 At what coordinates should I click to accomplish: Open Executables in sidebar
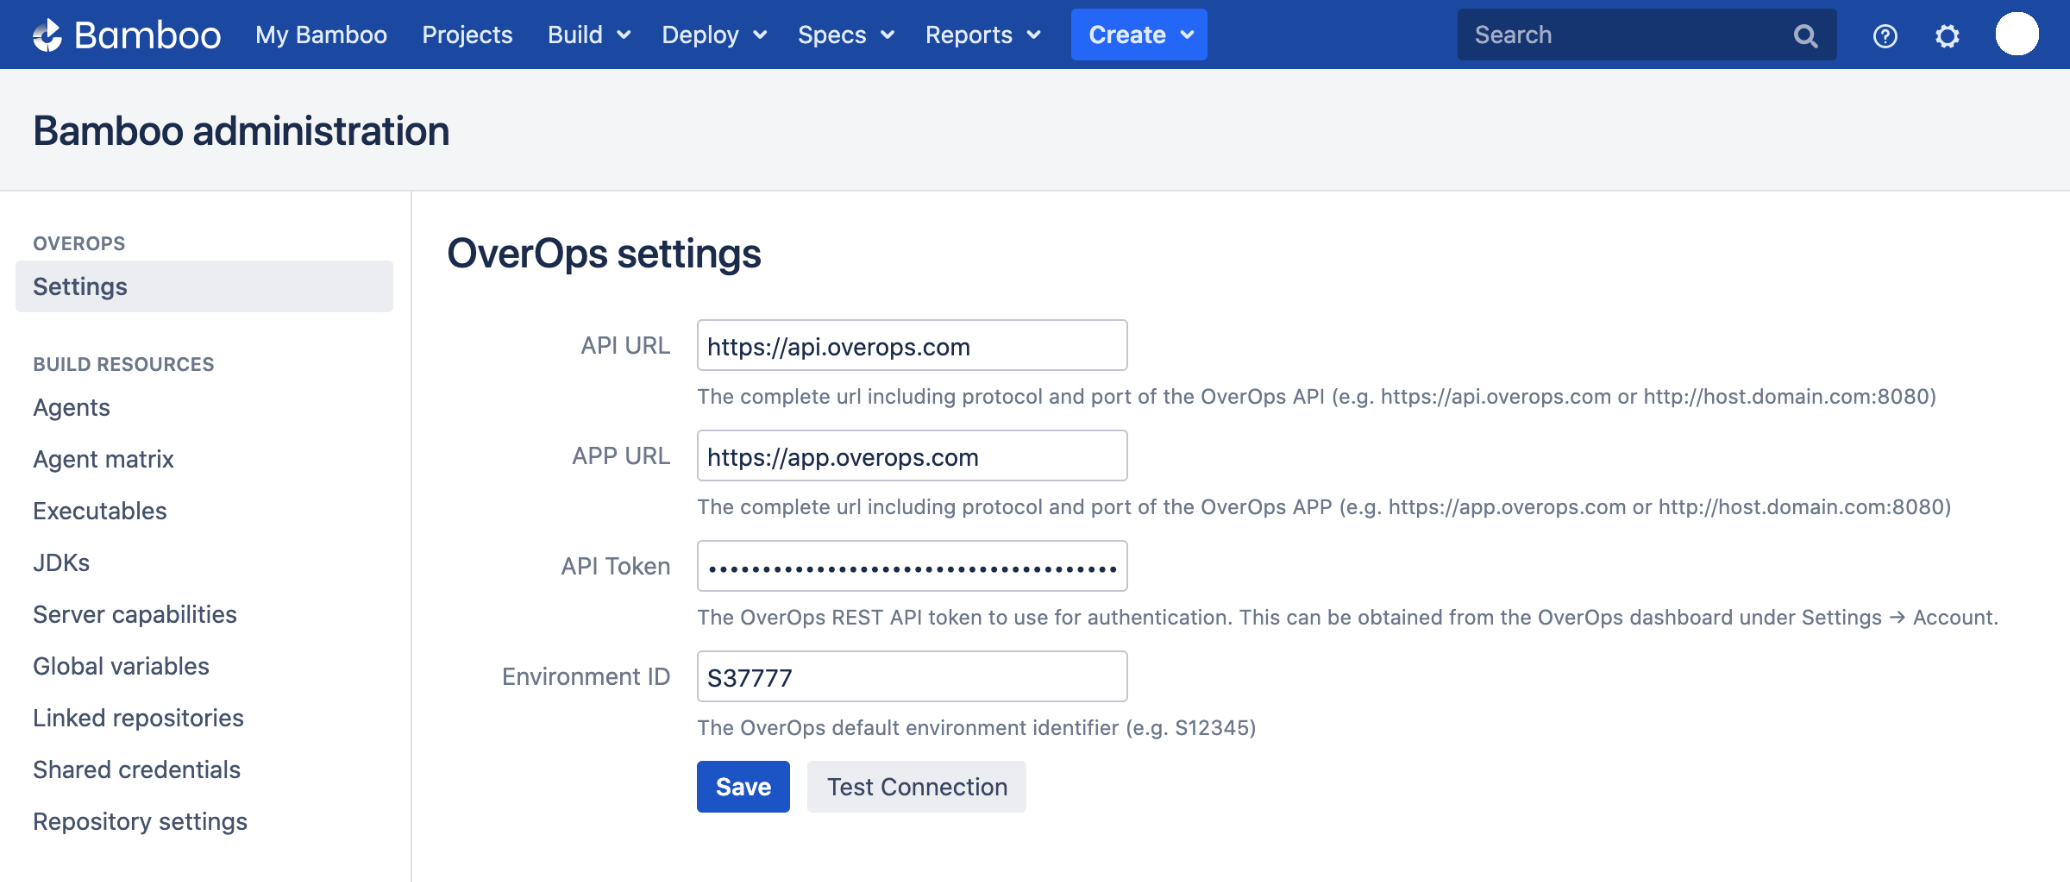(100, 511)
